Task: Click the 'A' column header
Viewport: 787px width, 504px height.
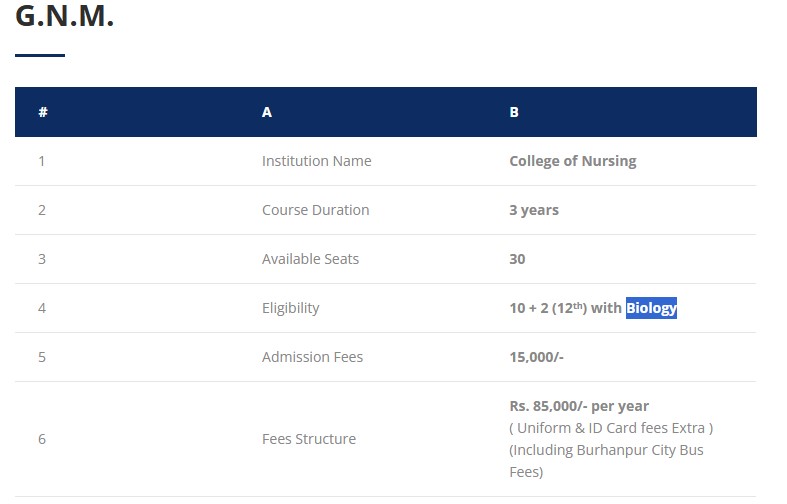Action: tap(267, 112)
